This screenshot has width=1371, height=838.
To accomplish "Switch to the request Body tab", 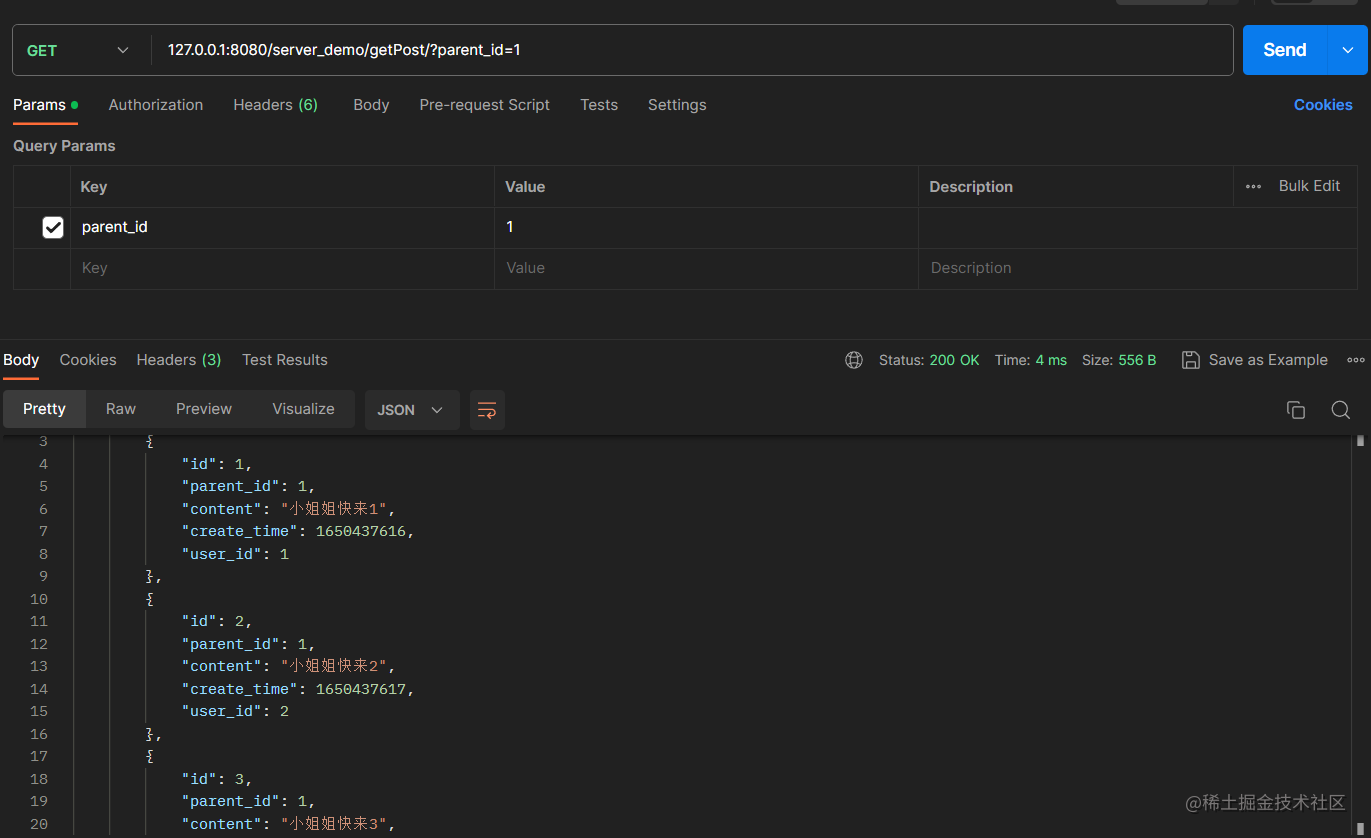I will [x=371, y=105].
